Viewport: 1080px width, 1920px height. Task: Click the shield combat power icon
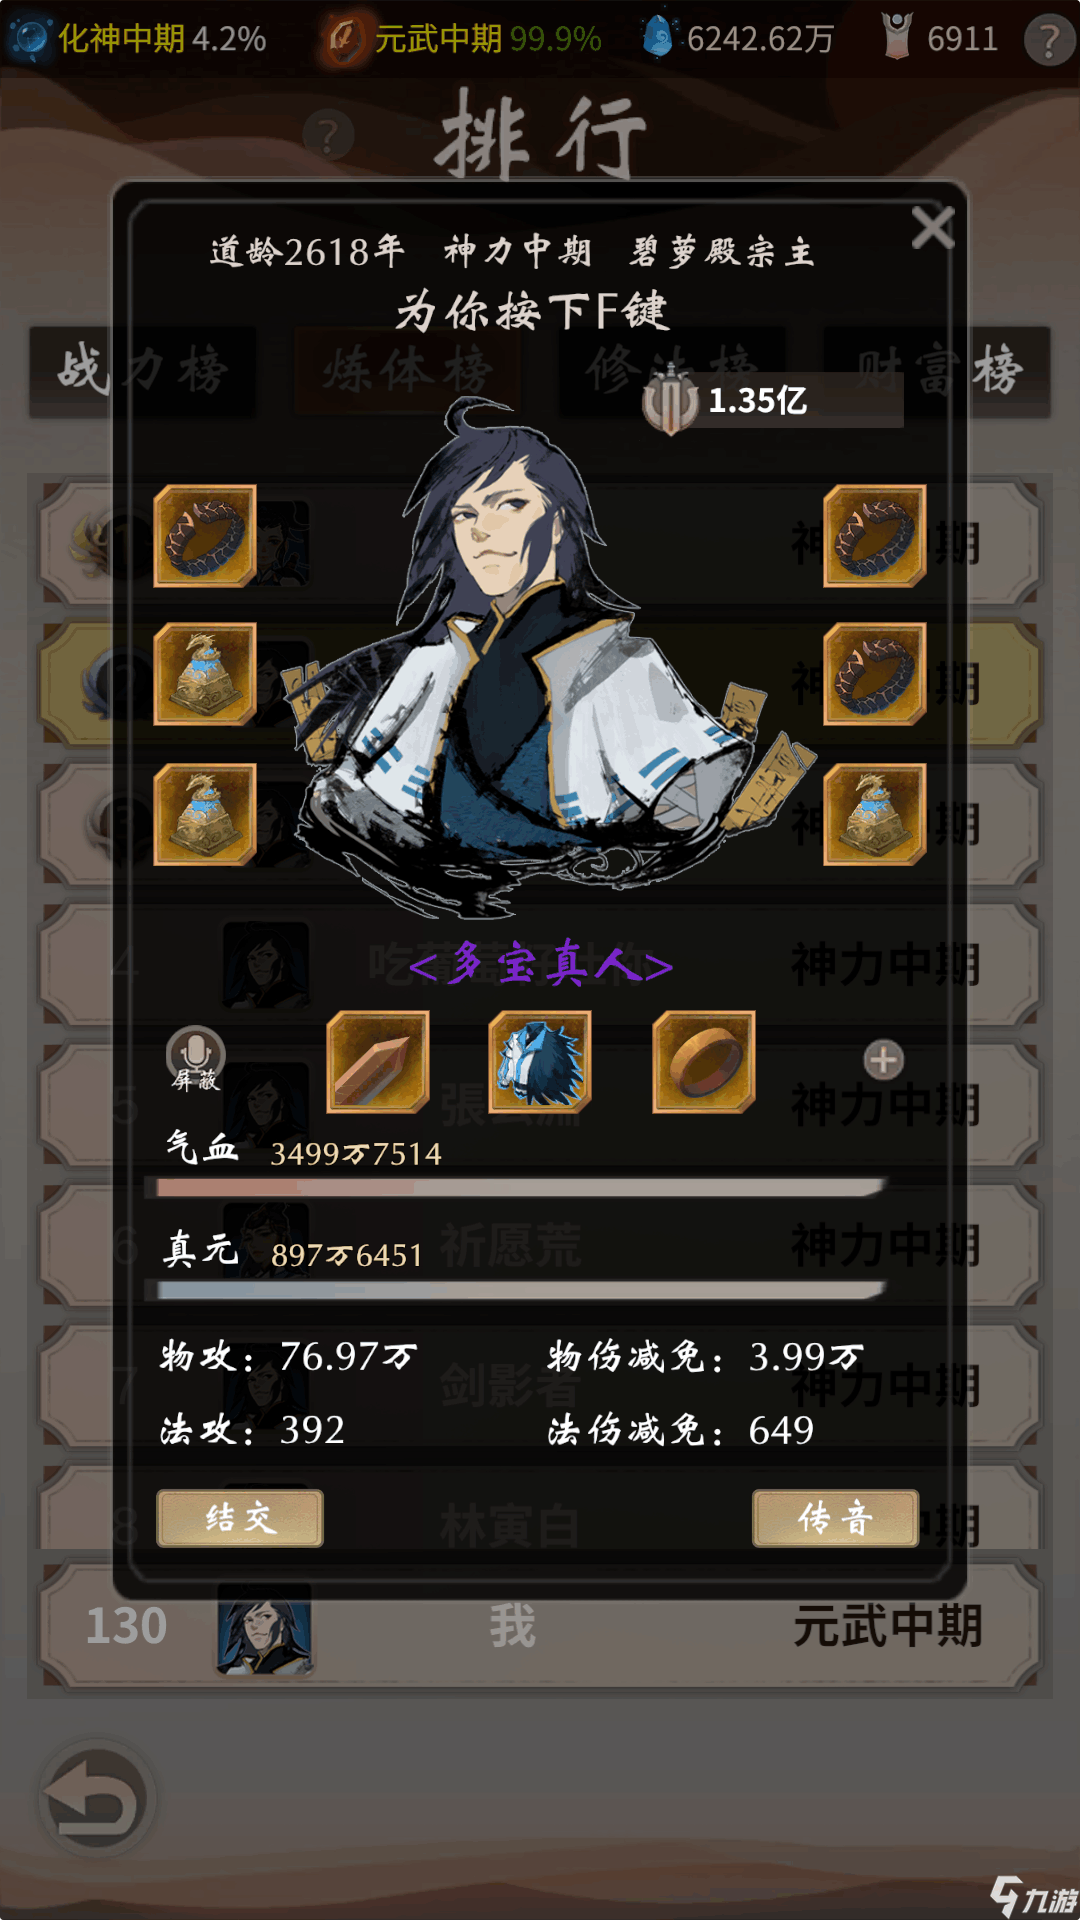pyautogui.click(x=670, y=401)
